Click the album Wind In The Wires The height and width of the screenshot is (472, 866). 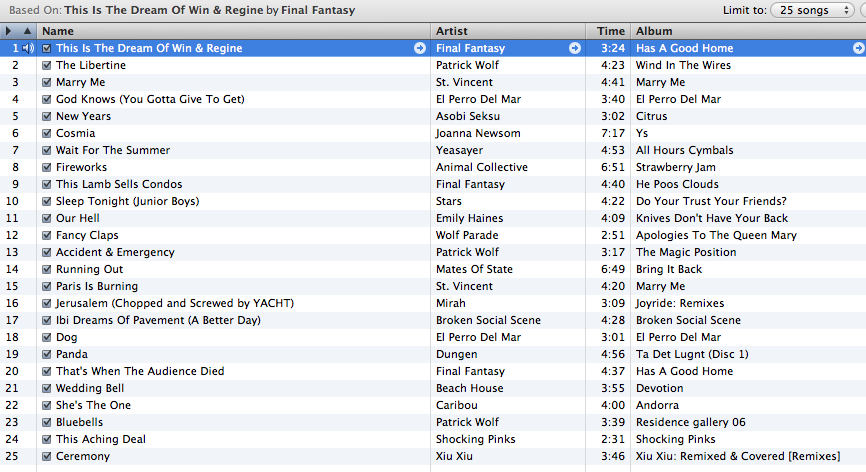[x=683, y=65]
